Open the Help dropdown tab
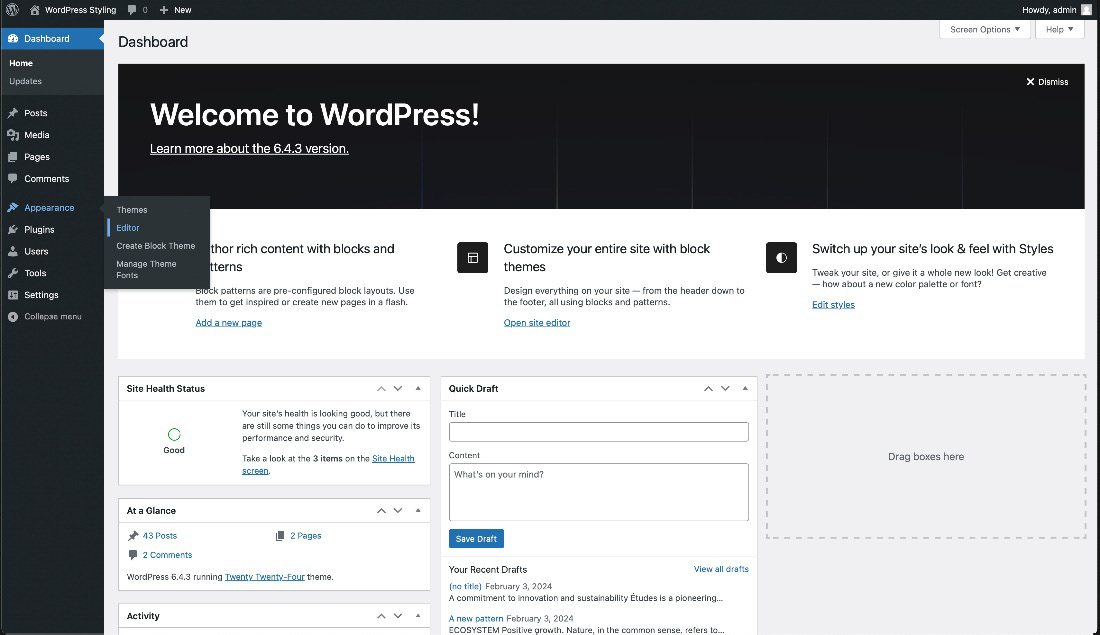This screenshot has height=635, width=1100. 1059,29
